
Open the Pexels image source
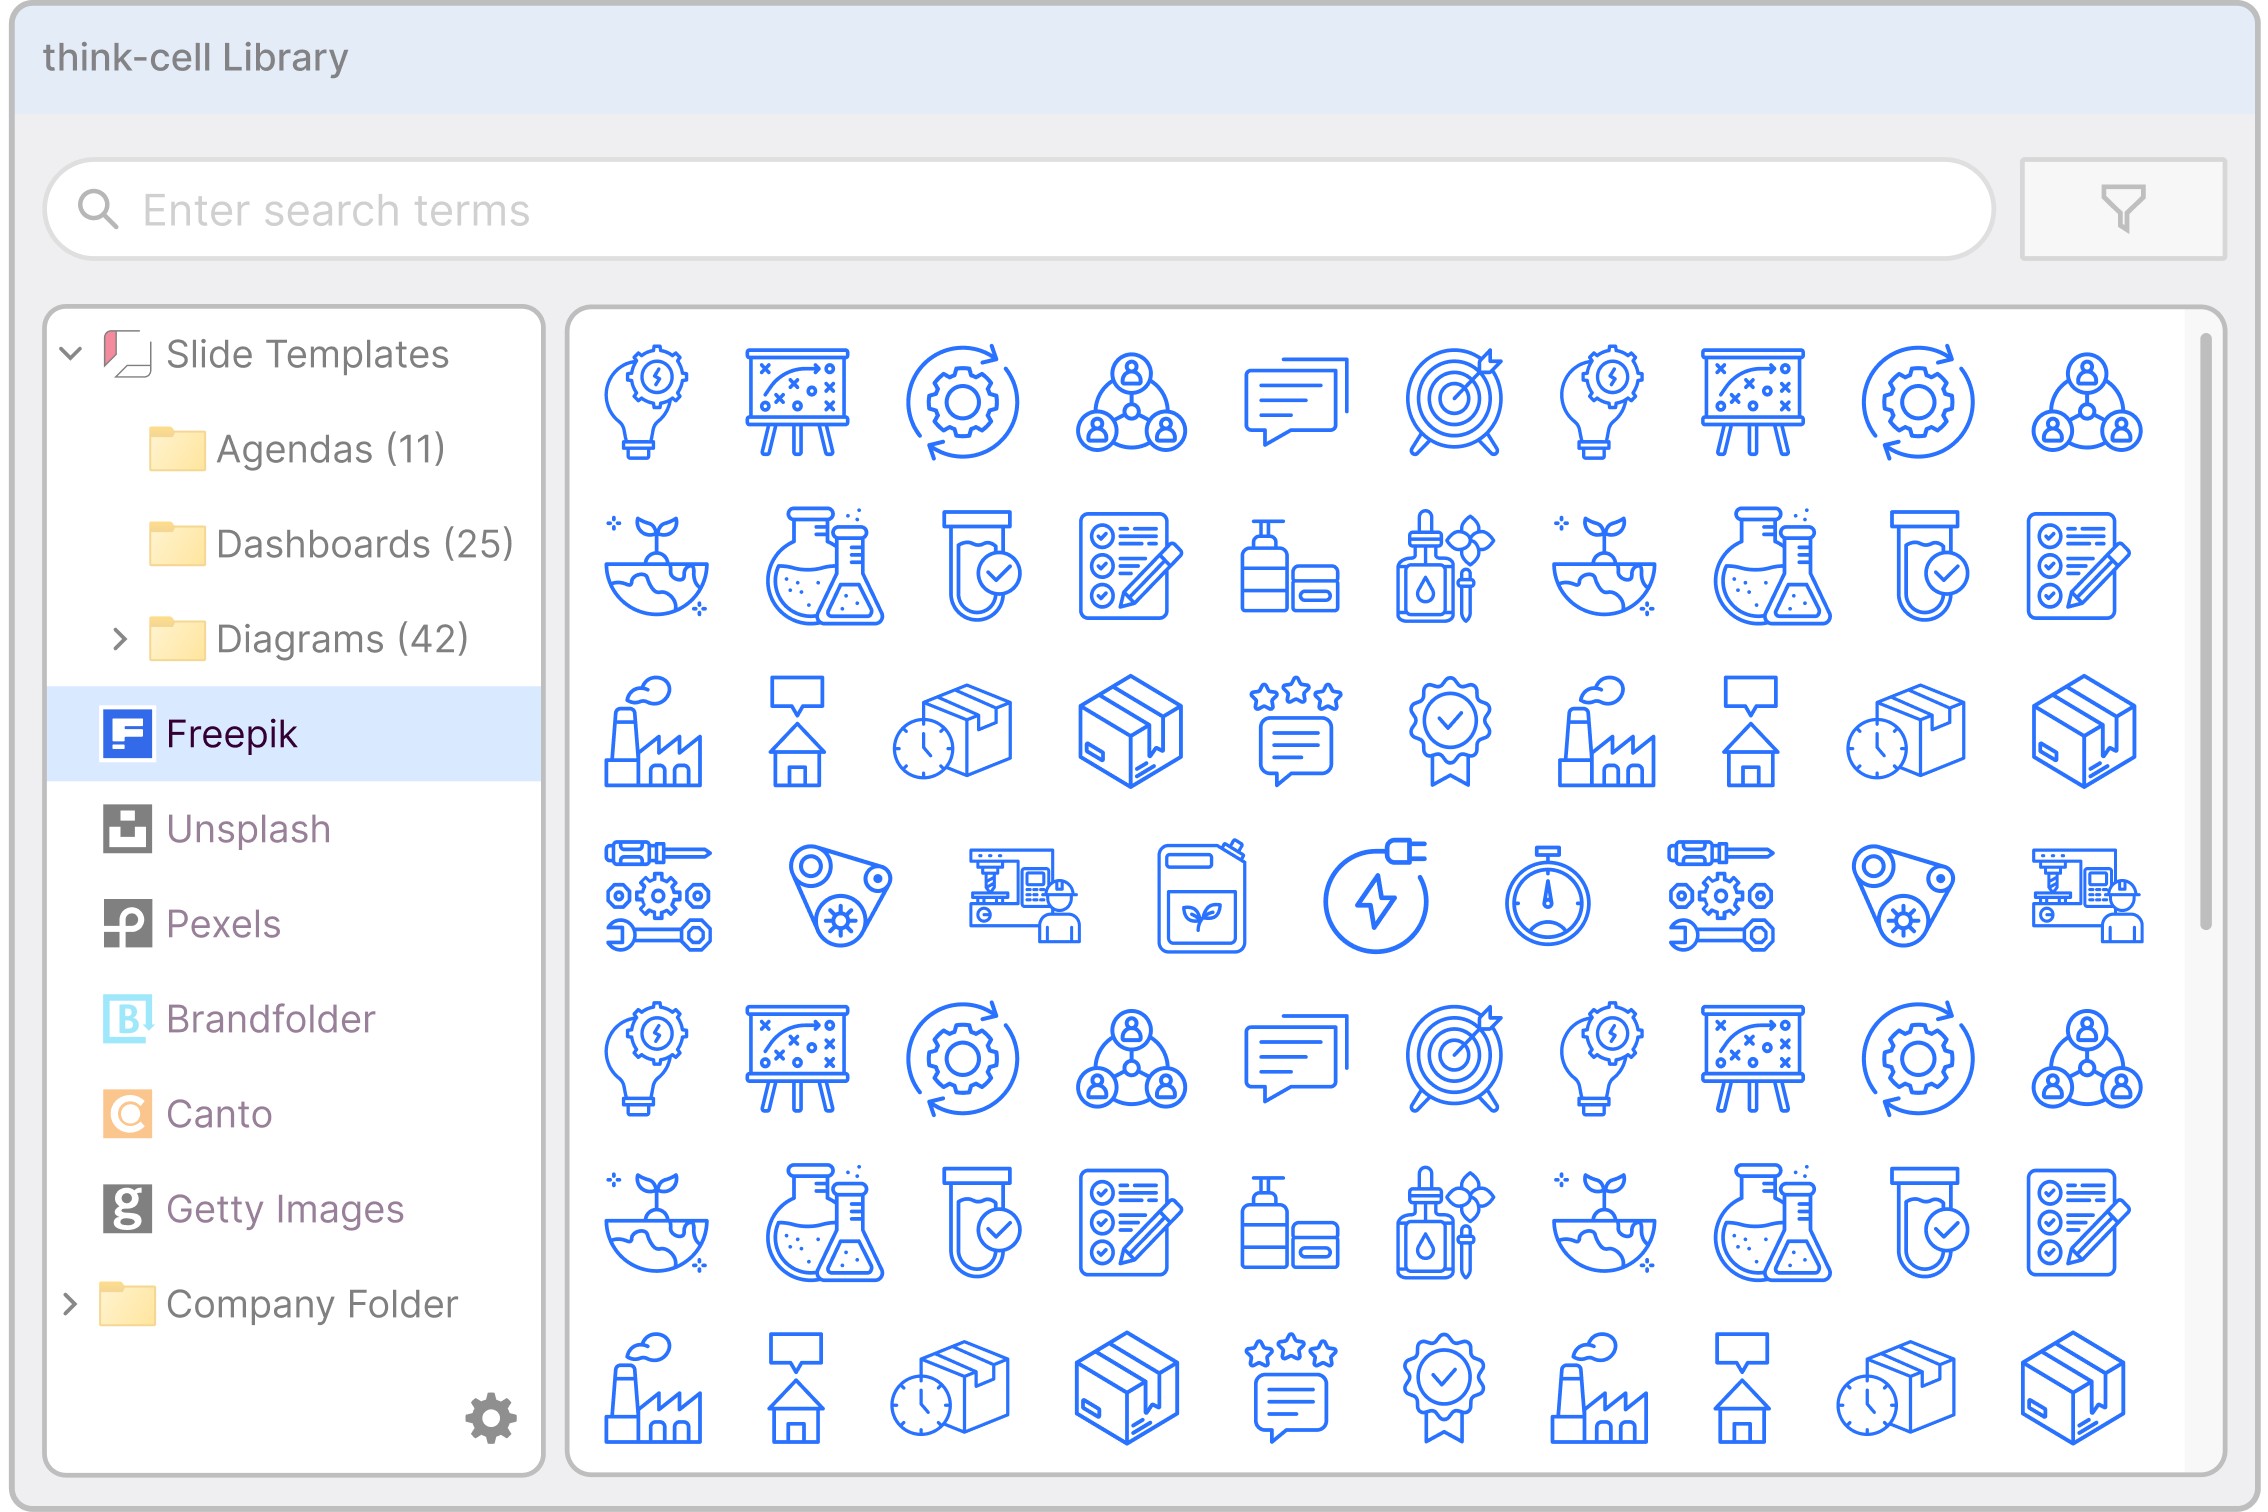click(x=222, y=924)
